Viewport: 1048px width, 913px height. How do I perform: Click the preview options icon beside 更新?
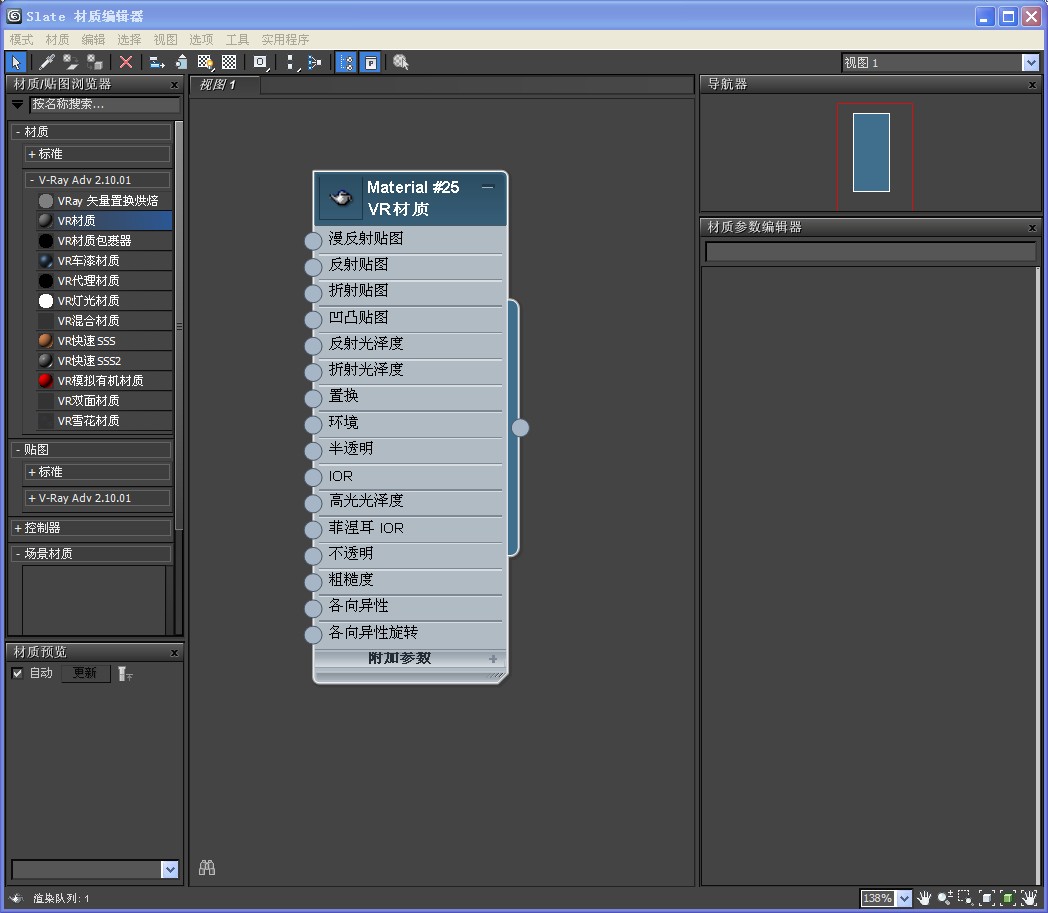coord(125,673)
